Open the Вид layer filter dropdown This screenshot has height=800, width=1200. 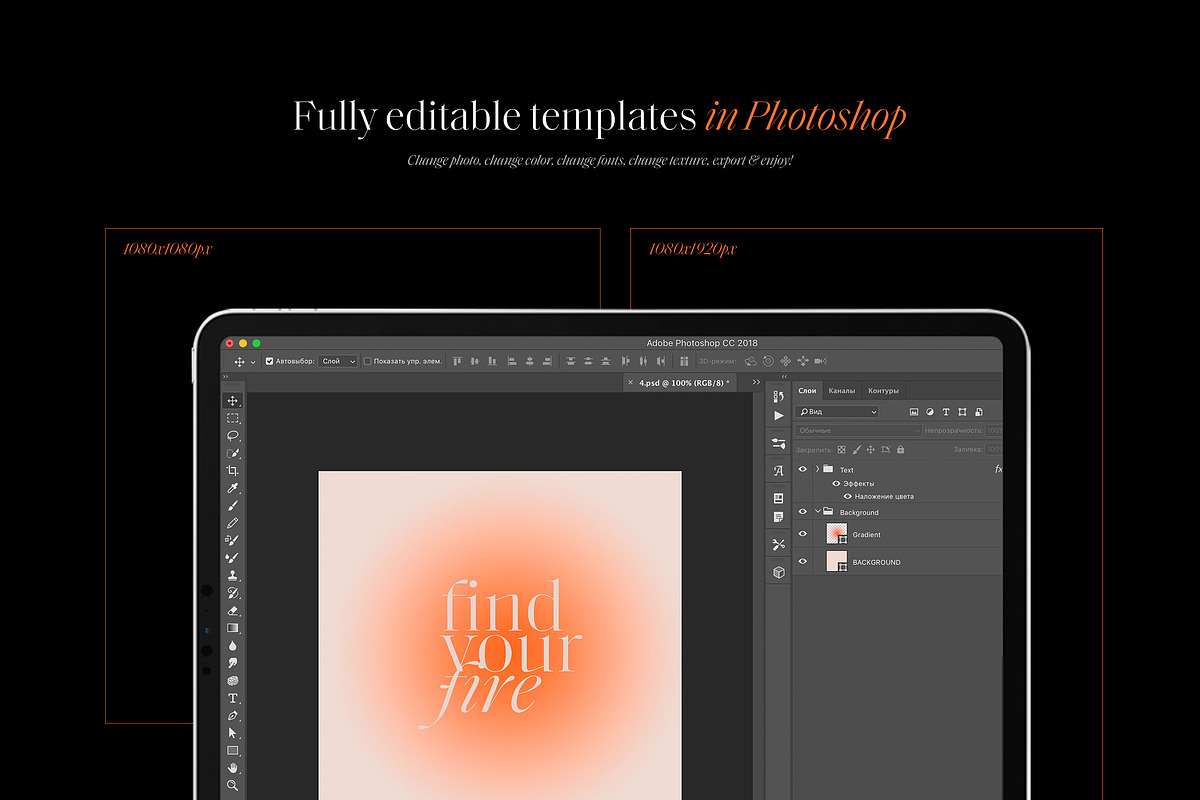pos(837,412)
